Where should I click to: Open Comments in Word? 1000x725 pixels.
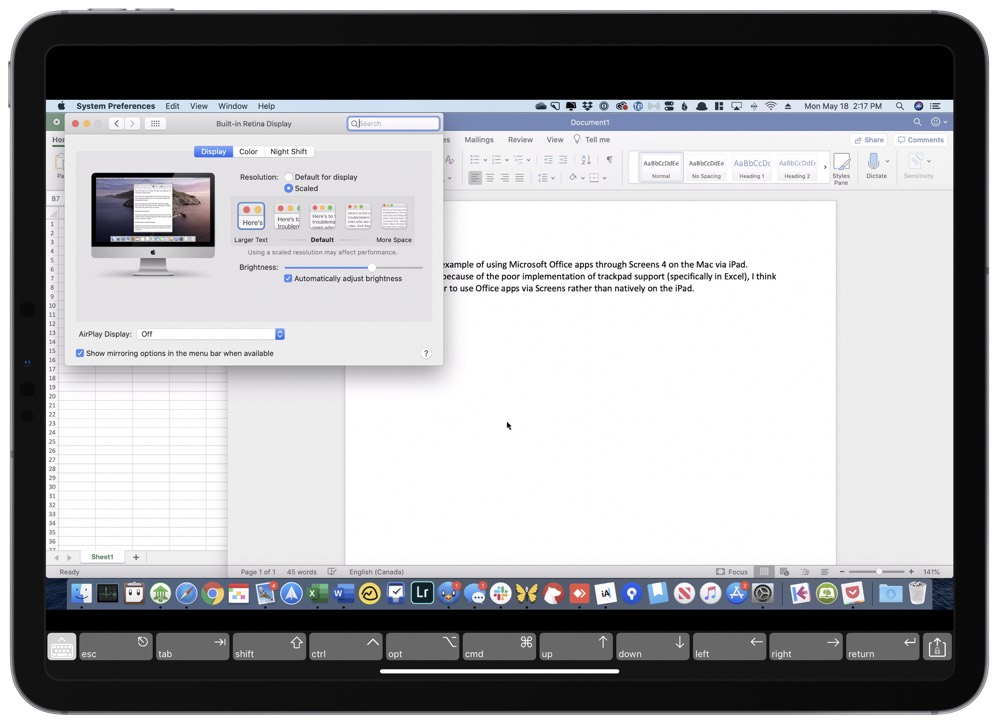point(920,140)
